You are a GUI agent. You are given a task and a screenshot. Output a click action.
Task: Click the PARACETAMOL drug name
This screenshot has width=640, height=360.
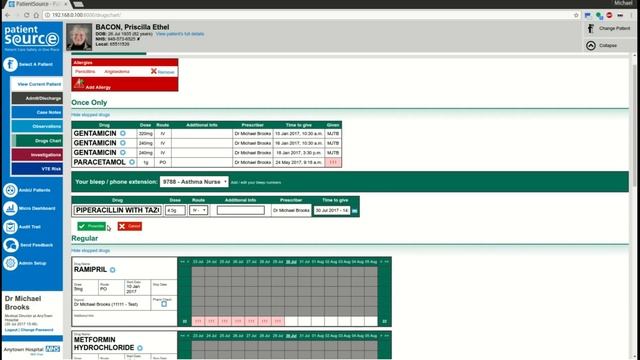pos(100,162)
